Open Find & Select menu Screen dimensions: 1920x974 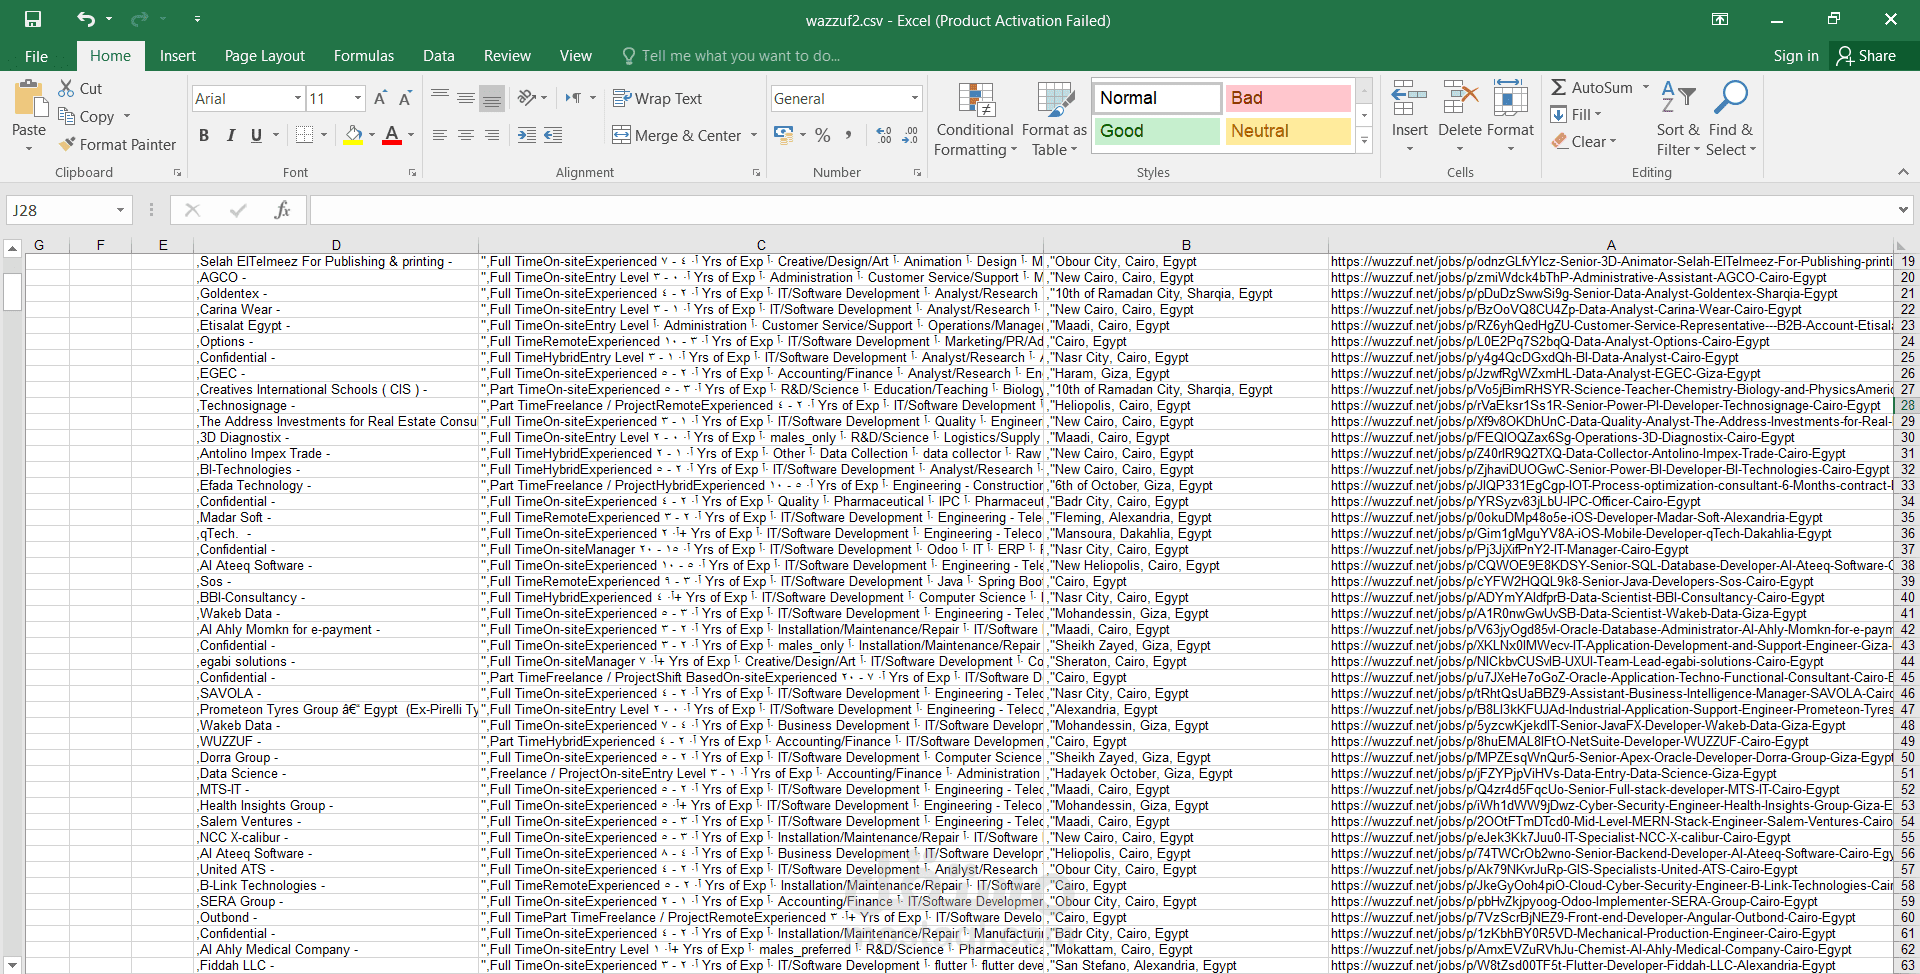coord(1731,119)
